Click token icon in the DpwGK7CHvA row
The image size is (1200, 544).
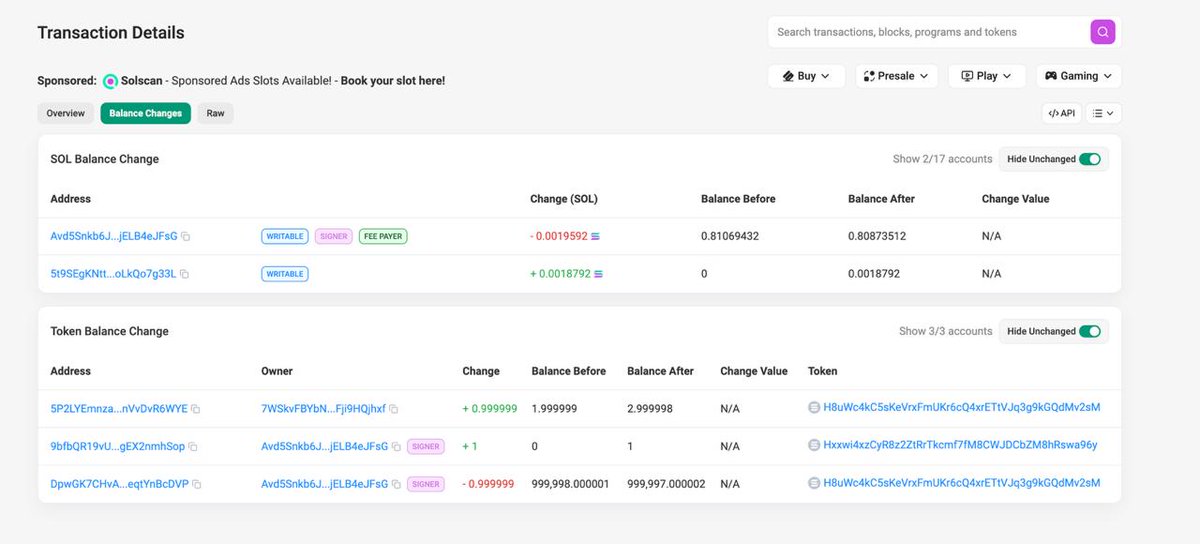[x=814, y=483]
